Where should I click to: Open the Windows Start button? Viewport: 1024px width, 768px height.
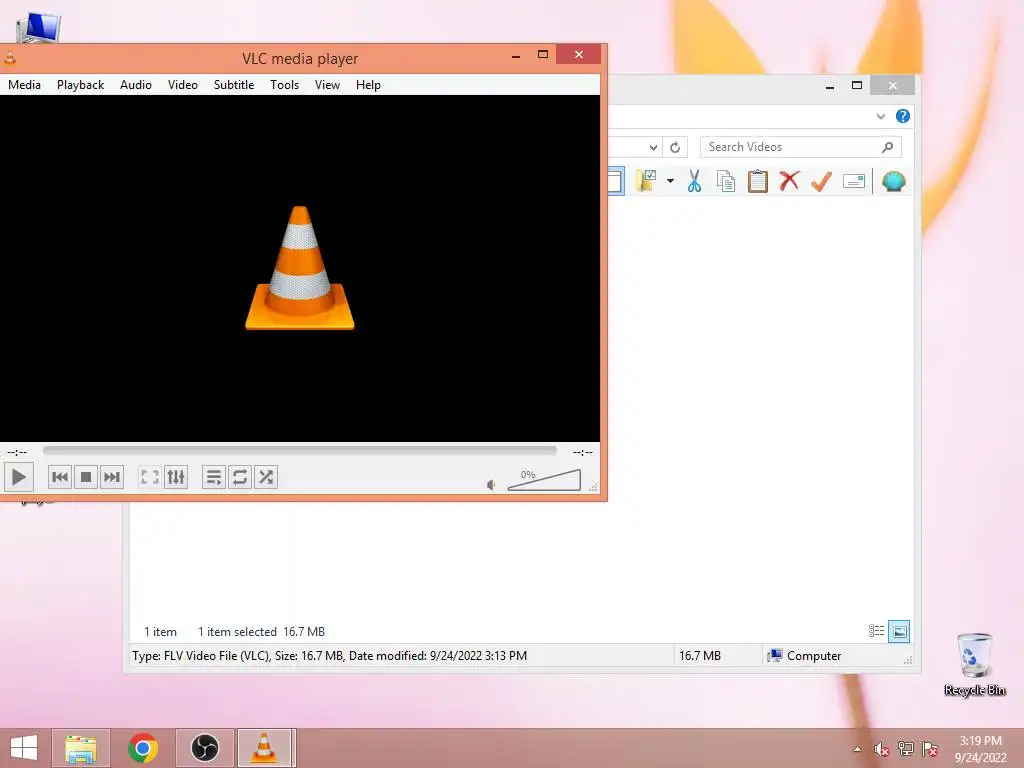click(24, 748)
